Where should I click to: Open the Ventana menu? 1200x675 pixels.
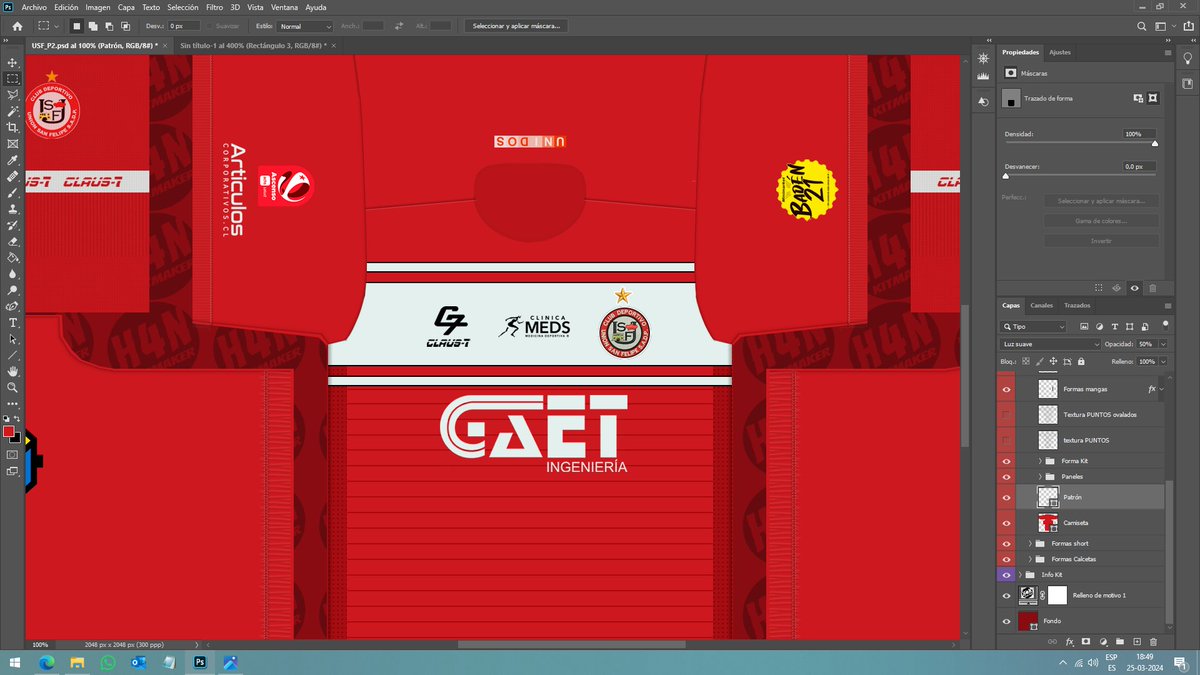284,7
